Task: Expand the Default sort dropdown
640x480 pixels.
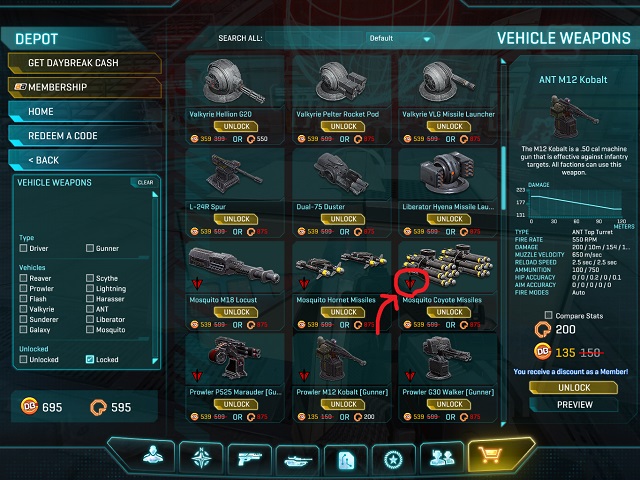Action: point(399,38)
